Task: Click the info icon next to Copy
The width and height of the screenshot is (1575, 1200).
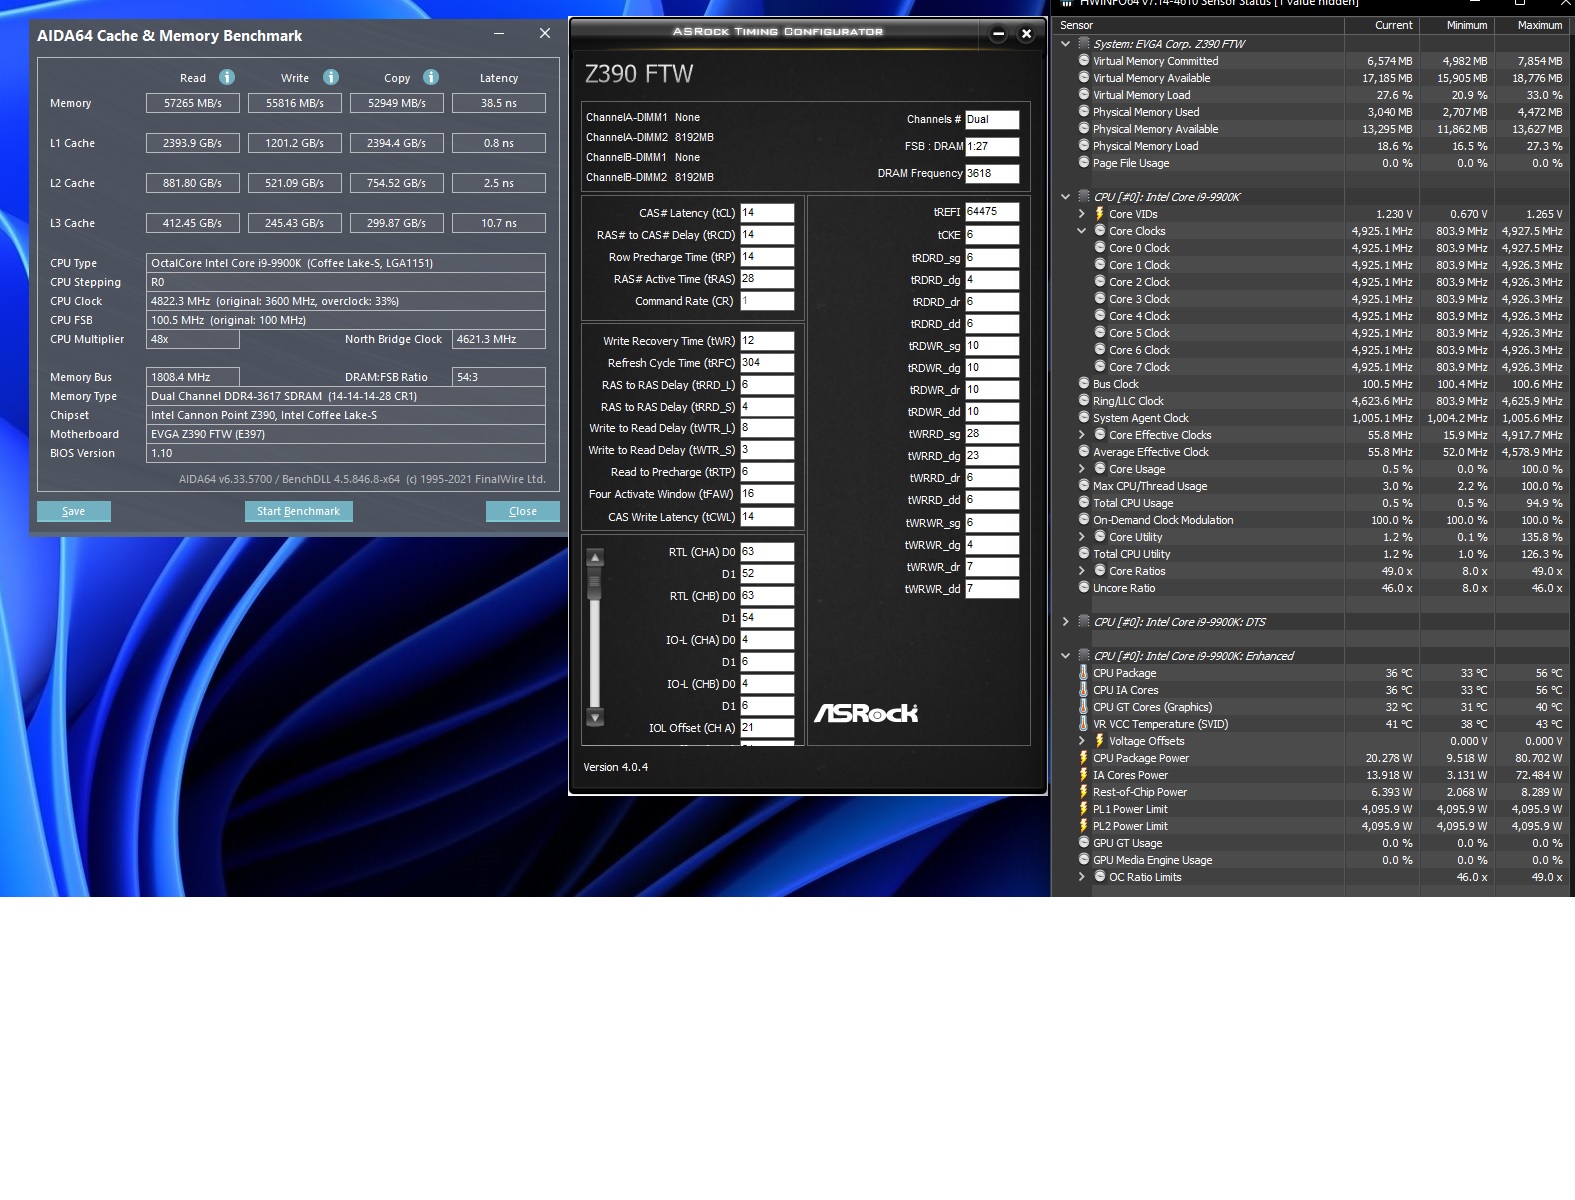Action: click(431, 77)
